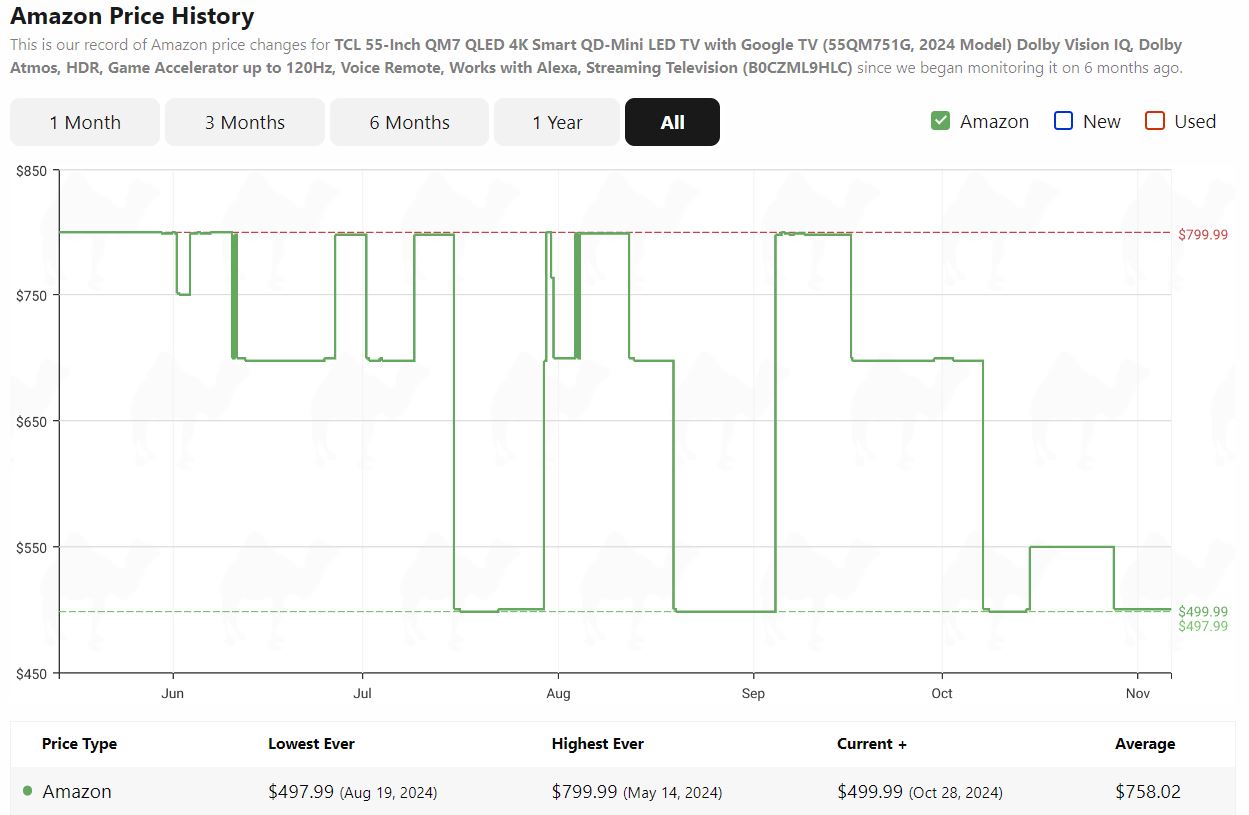Click the $497.99 lowest ever table value
The image size is (1249, 815).
coord(301,791)
